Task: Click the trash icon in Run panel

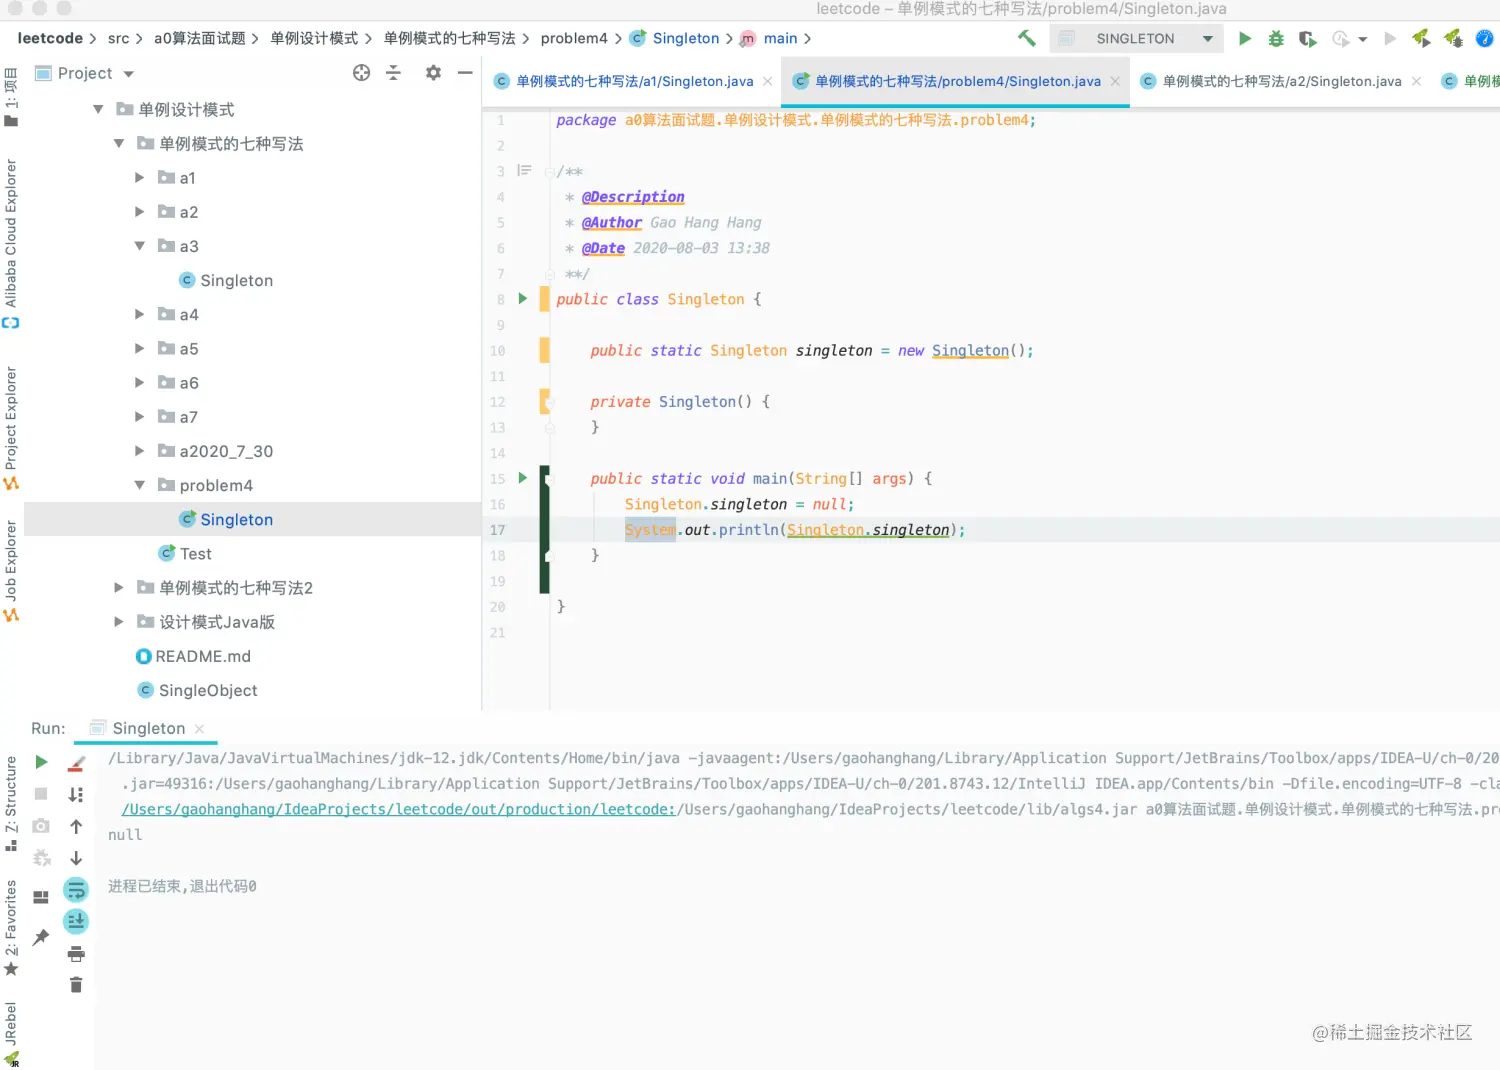Action: click(76, 985)
